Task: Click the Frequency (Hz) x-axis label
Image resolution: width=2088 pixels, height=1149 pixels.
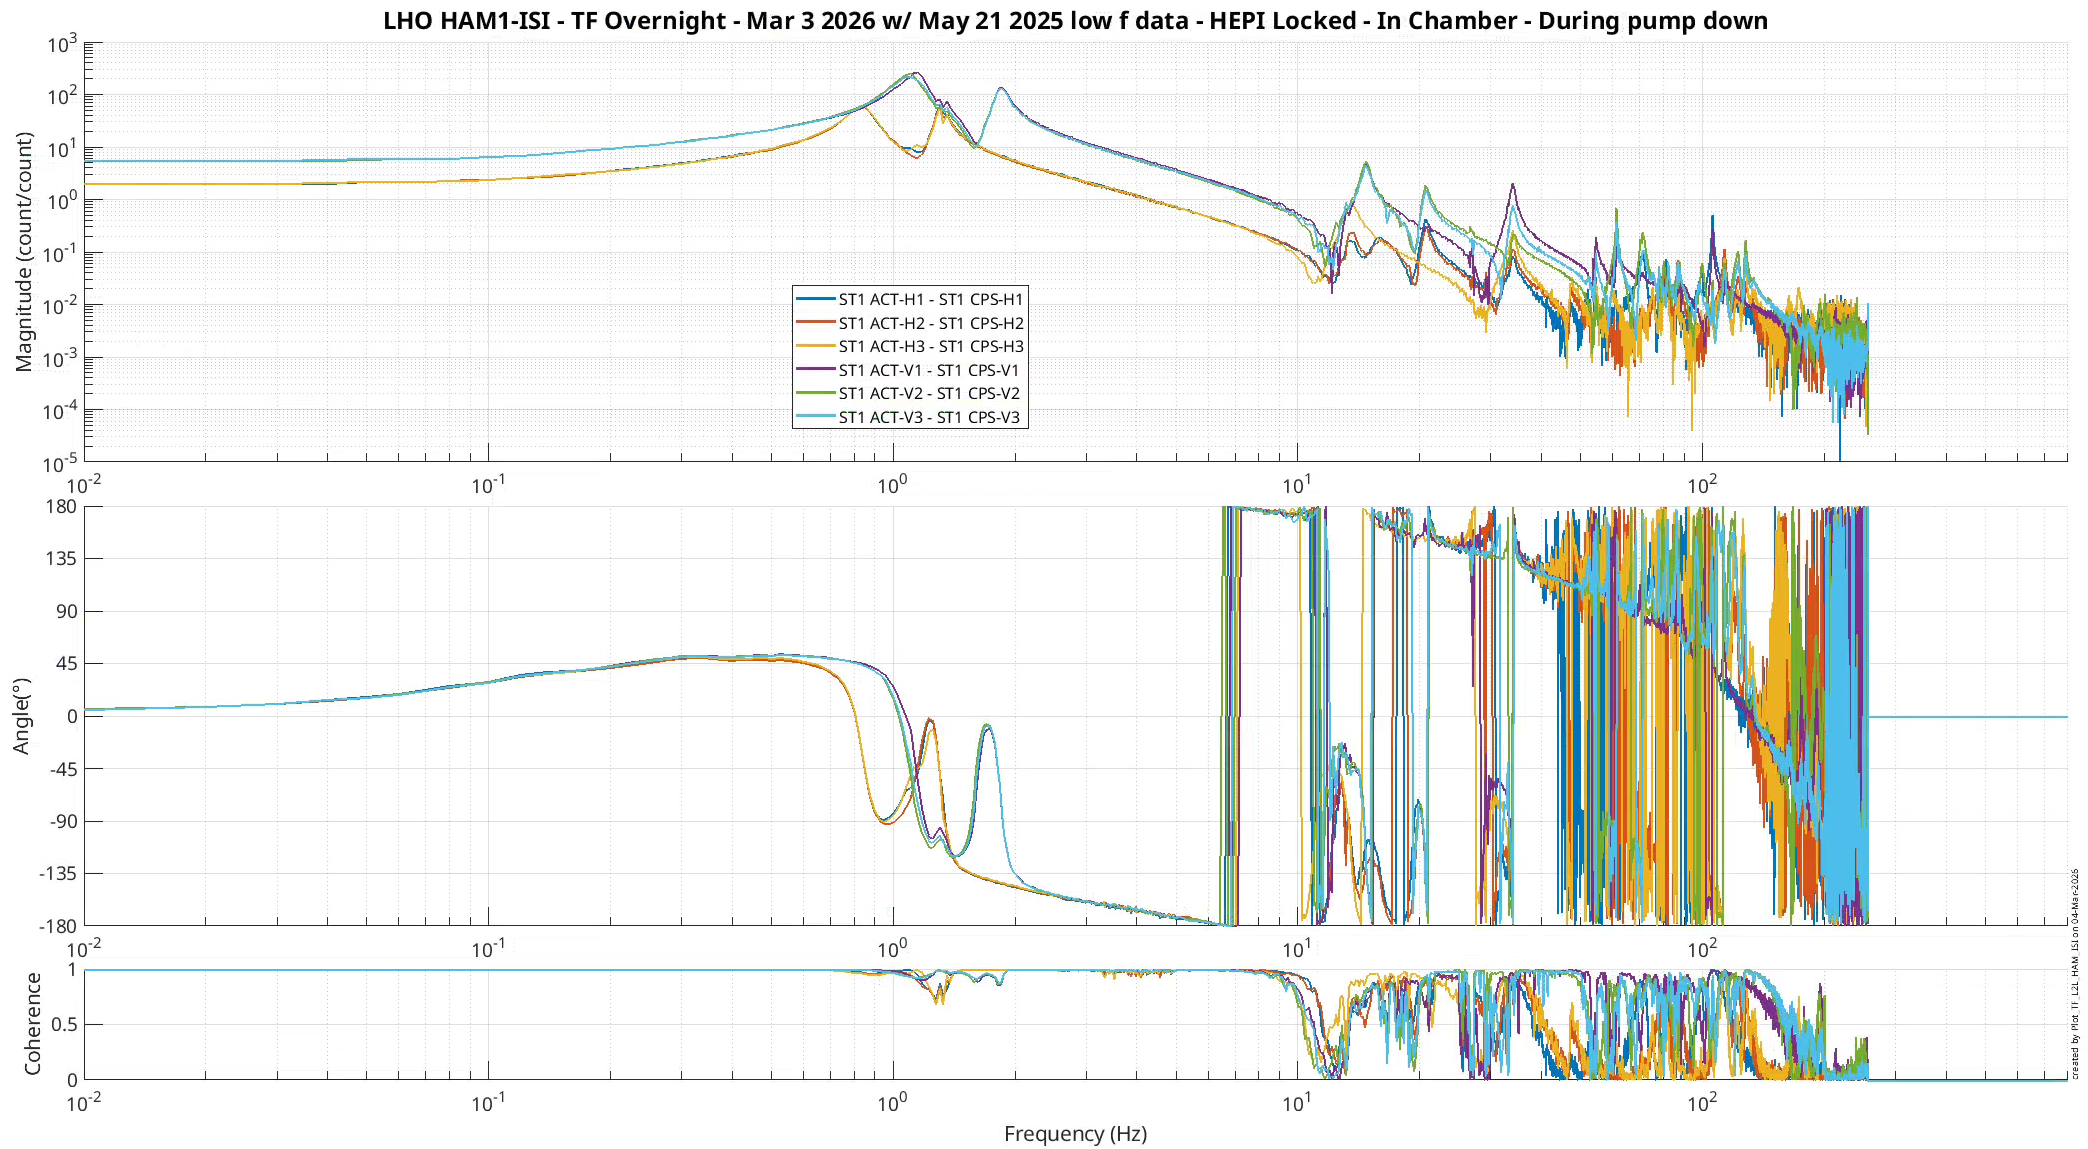Action: point(1075,1134)
